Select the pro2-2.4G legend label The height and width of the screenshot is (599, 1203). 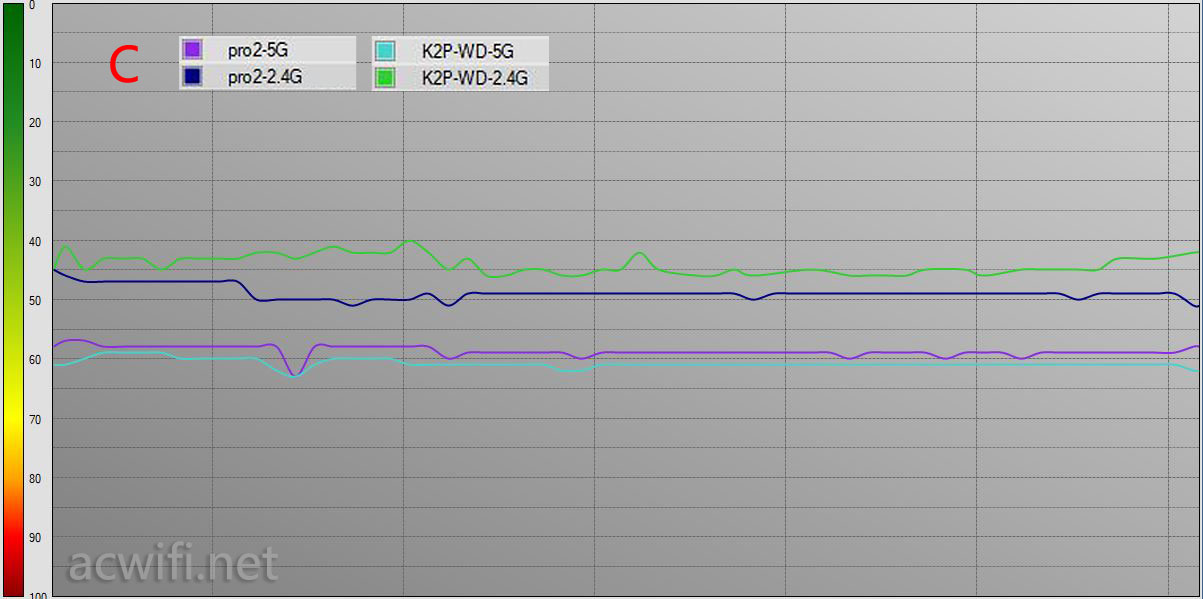265,77
